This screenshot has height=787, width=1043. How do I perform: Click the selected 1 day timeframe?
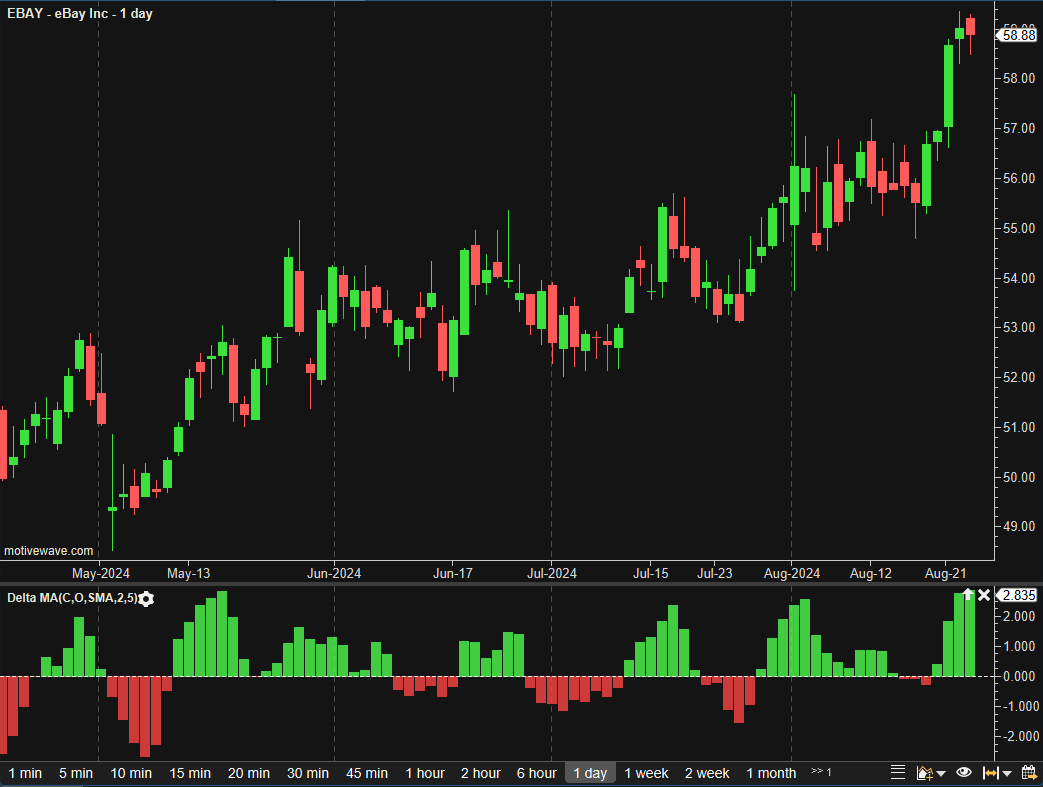[x=590, y=773]
